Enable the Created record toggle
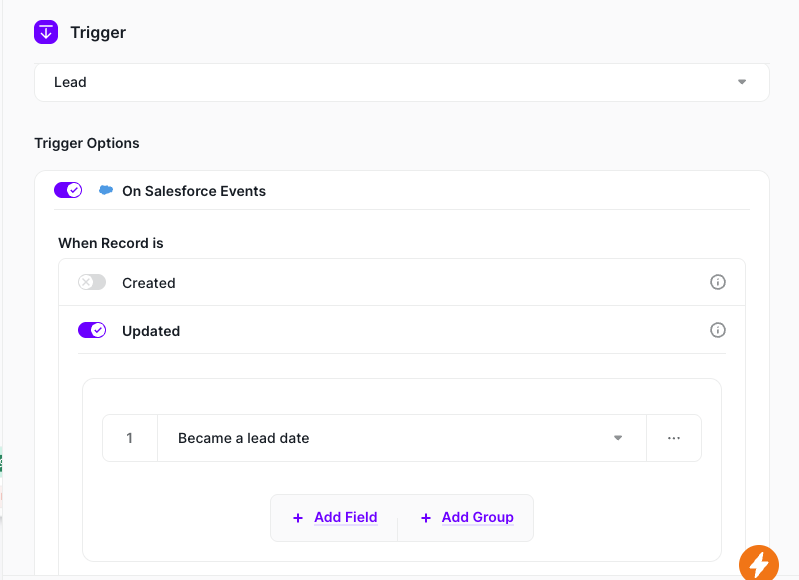This screenshot has height=580, width=799. click(x=92, y=283)
